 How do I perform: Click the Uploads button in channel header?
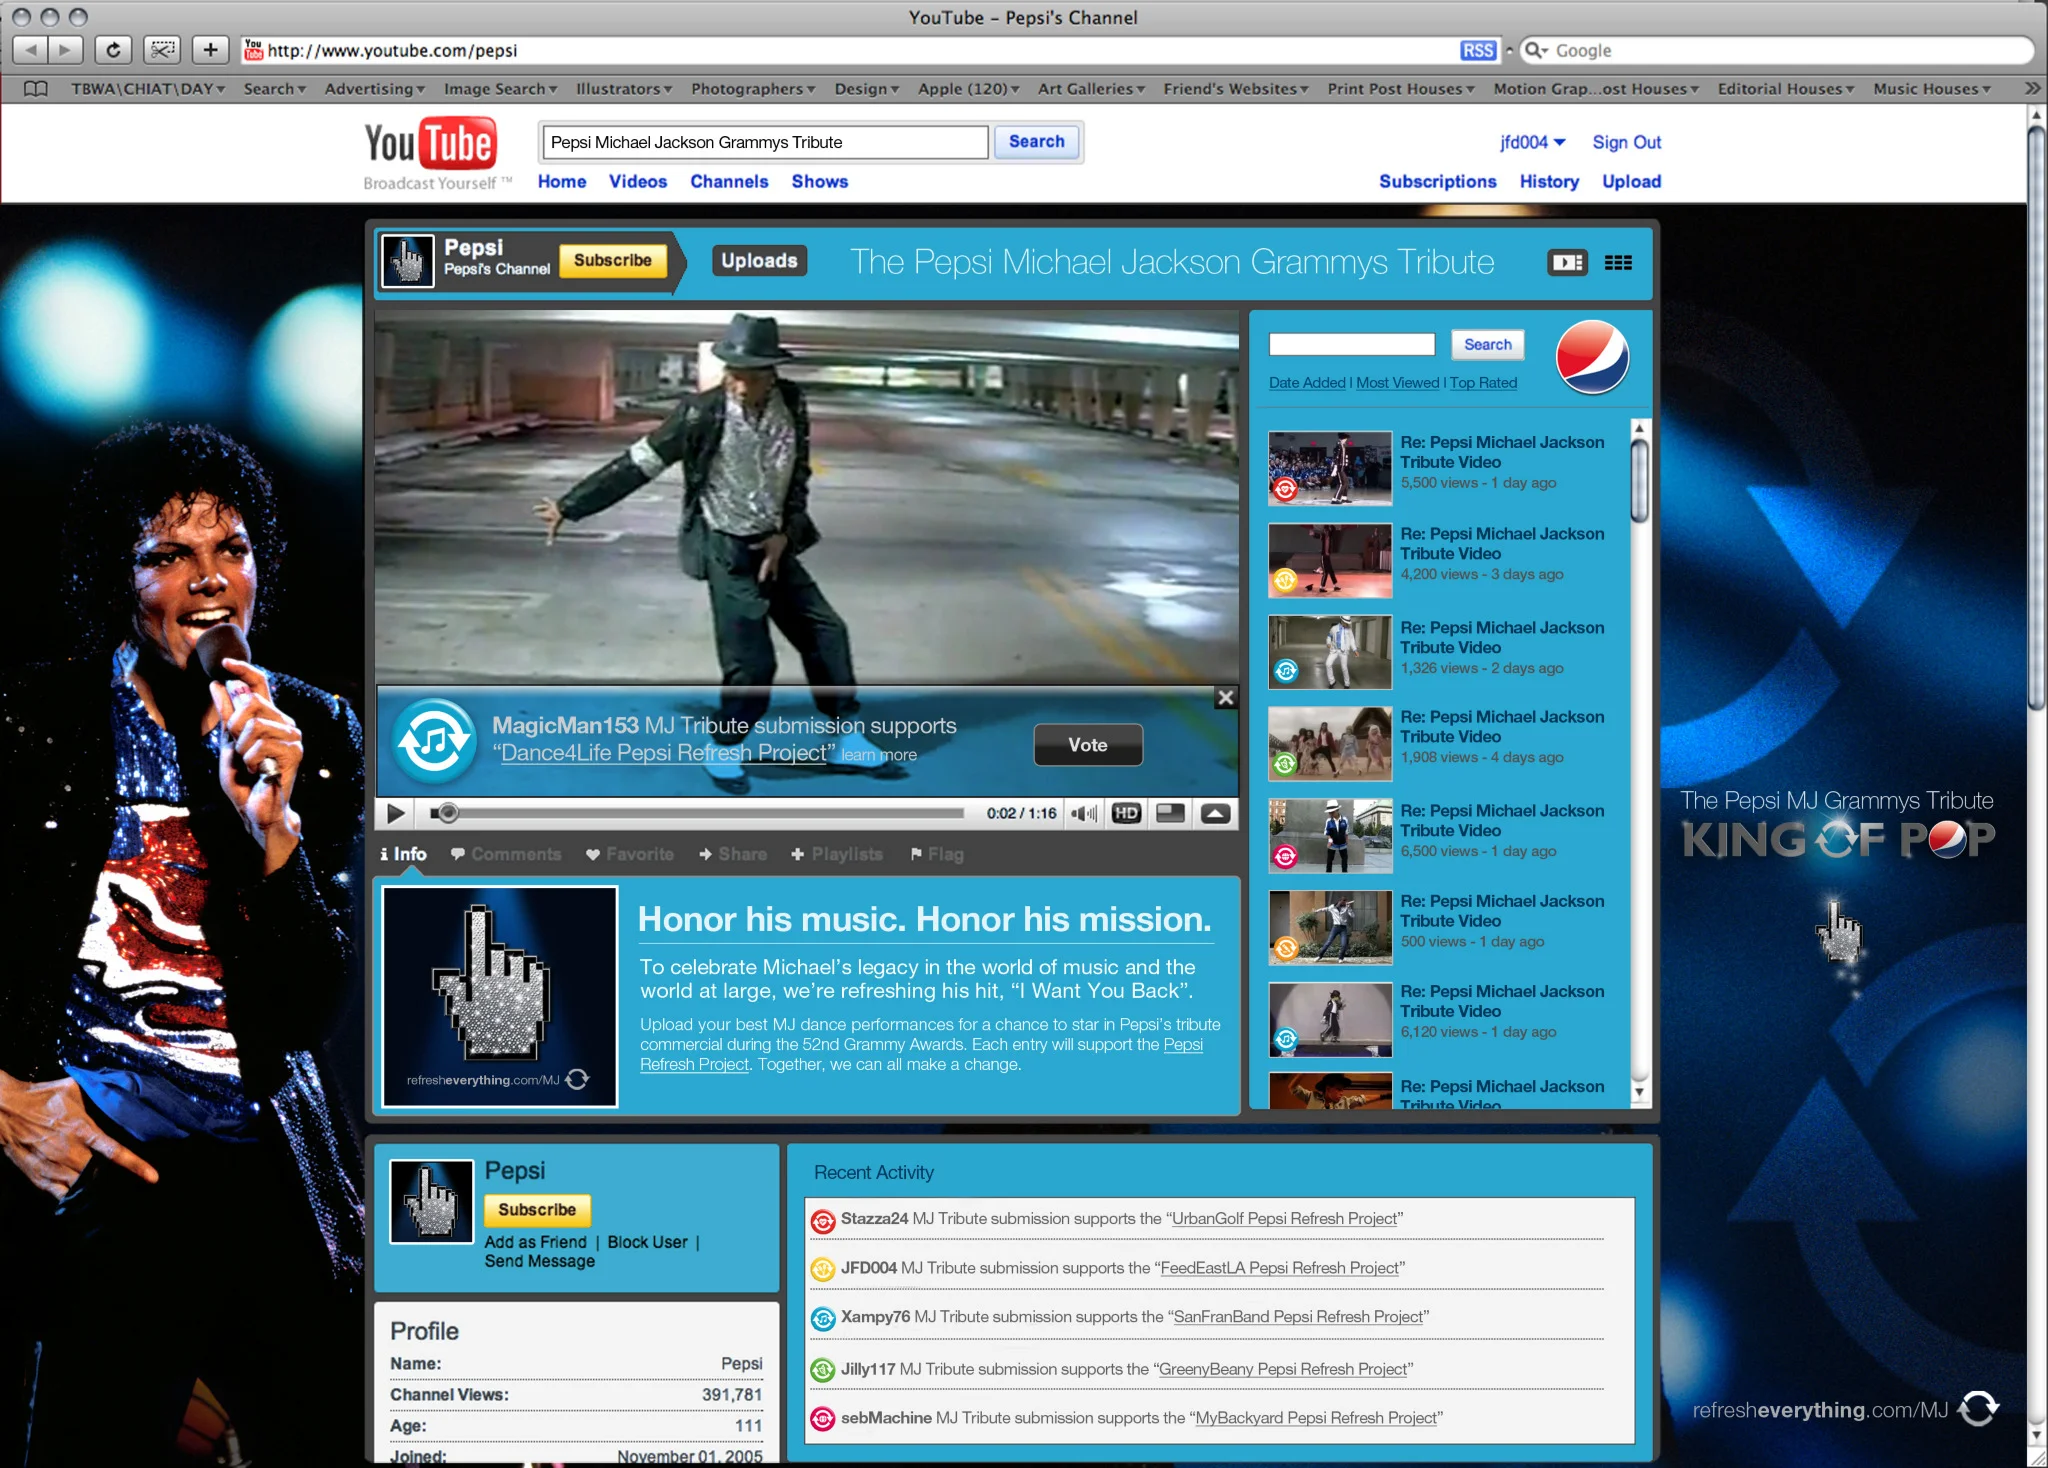point(759,261)
